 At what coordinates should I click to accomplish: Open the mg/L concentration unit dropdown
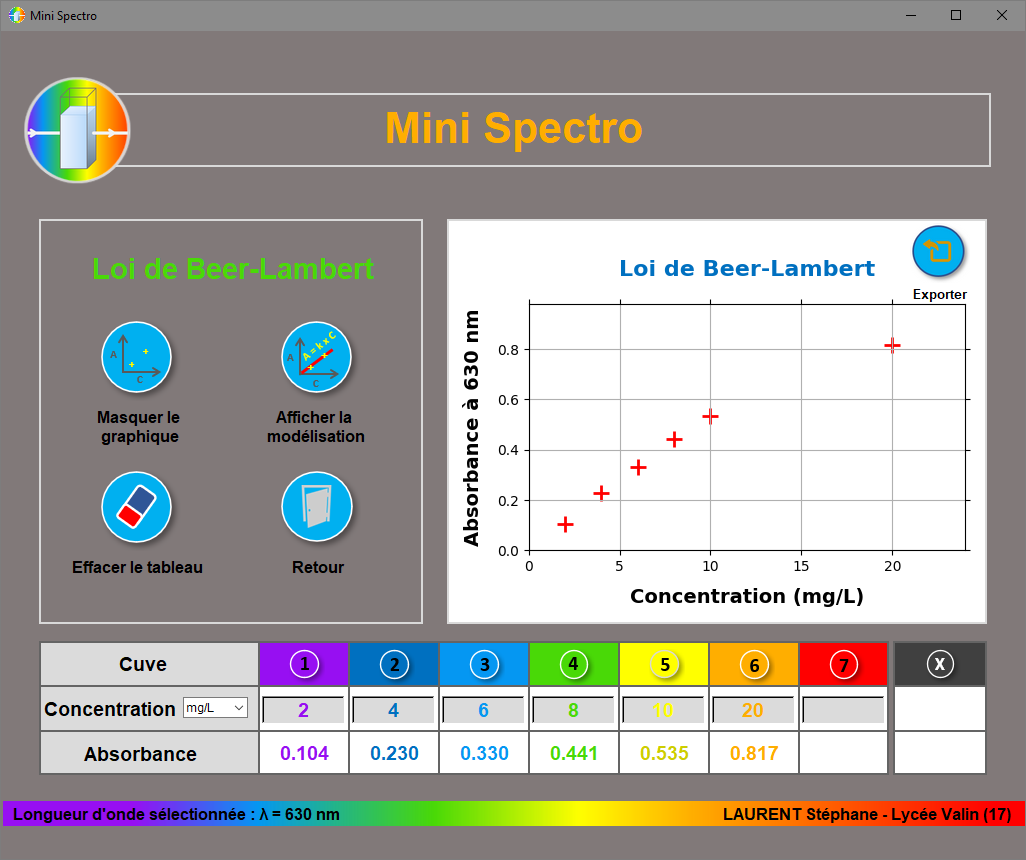tap(215, 708)
